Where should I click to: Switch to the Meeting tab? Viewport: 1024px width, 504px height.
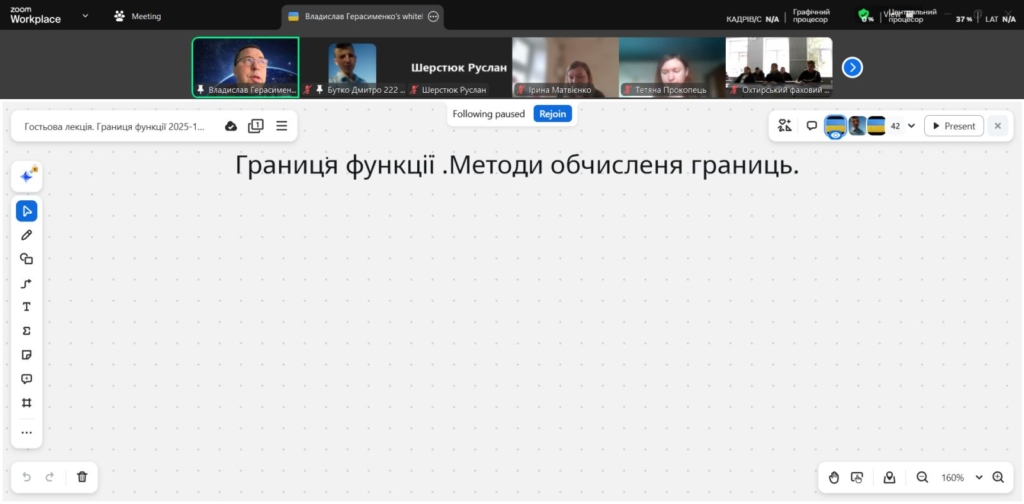137,16
